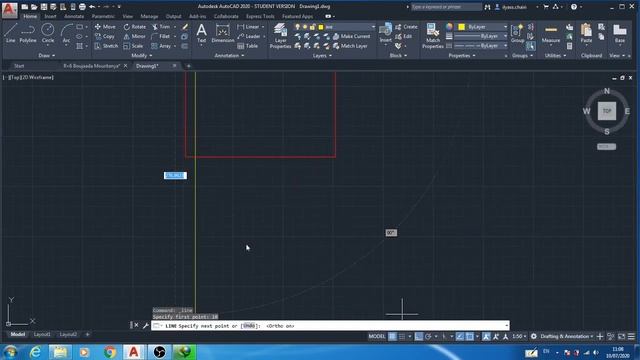Click Match Layer button
This screenshot has height=360, width=640.
(x=350, y=46)
